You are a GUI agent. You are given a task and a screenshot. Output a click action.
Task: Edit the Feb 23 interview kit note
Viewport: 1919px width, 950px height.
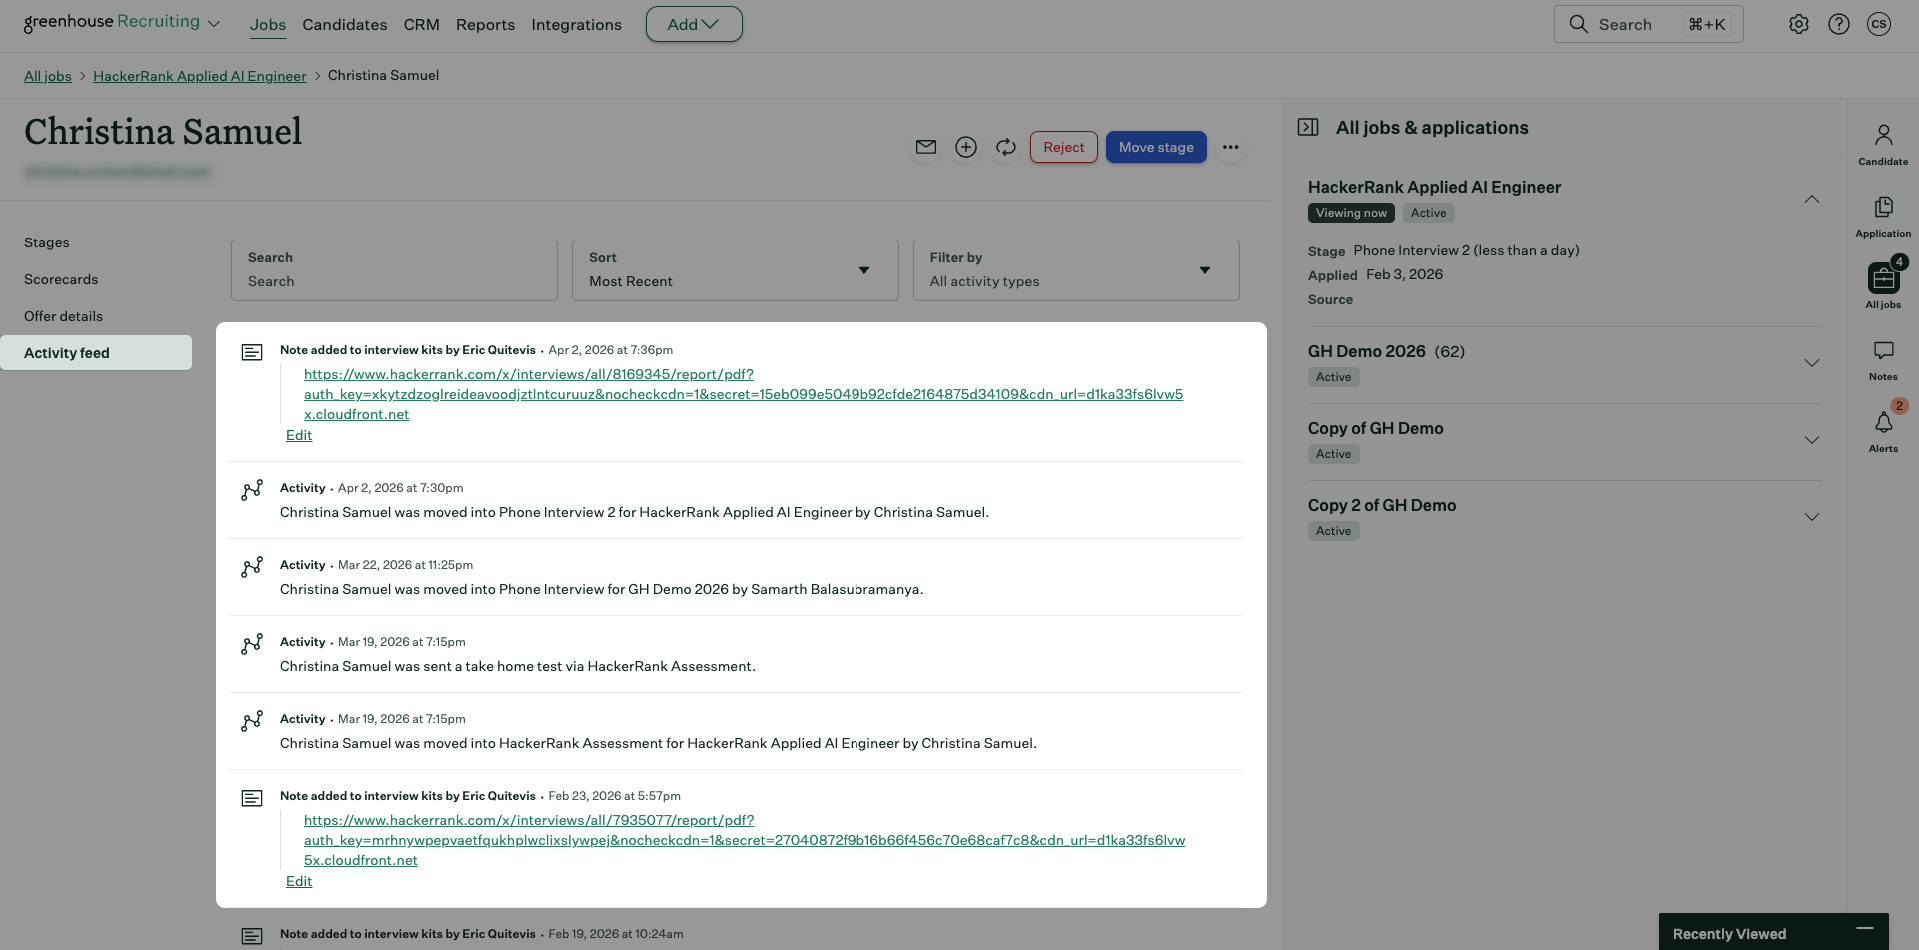tap(299, 881)
